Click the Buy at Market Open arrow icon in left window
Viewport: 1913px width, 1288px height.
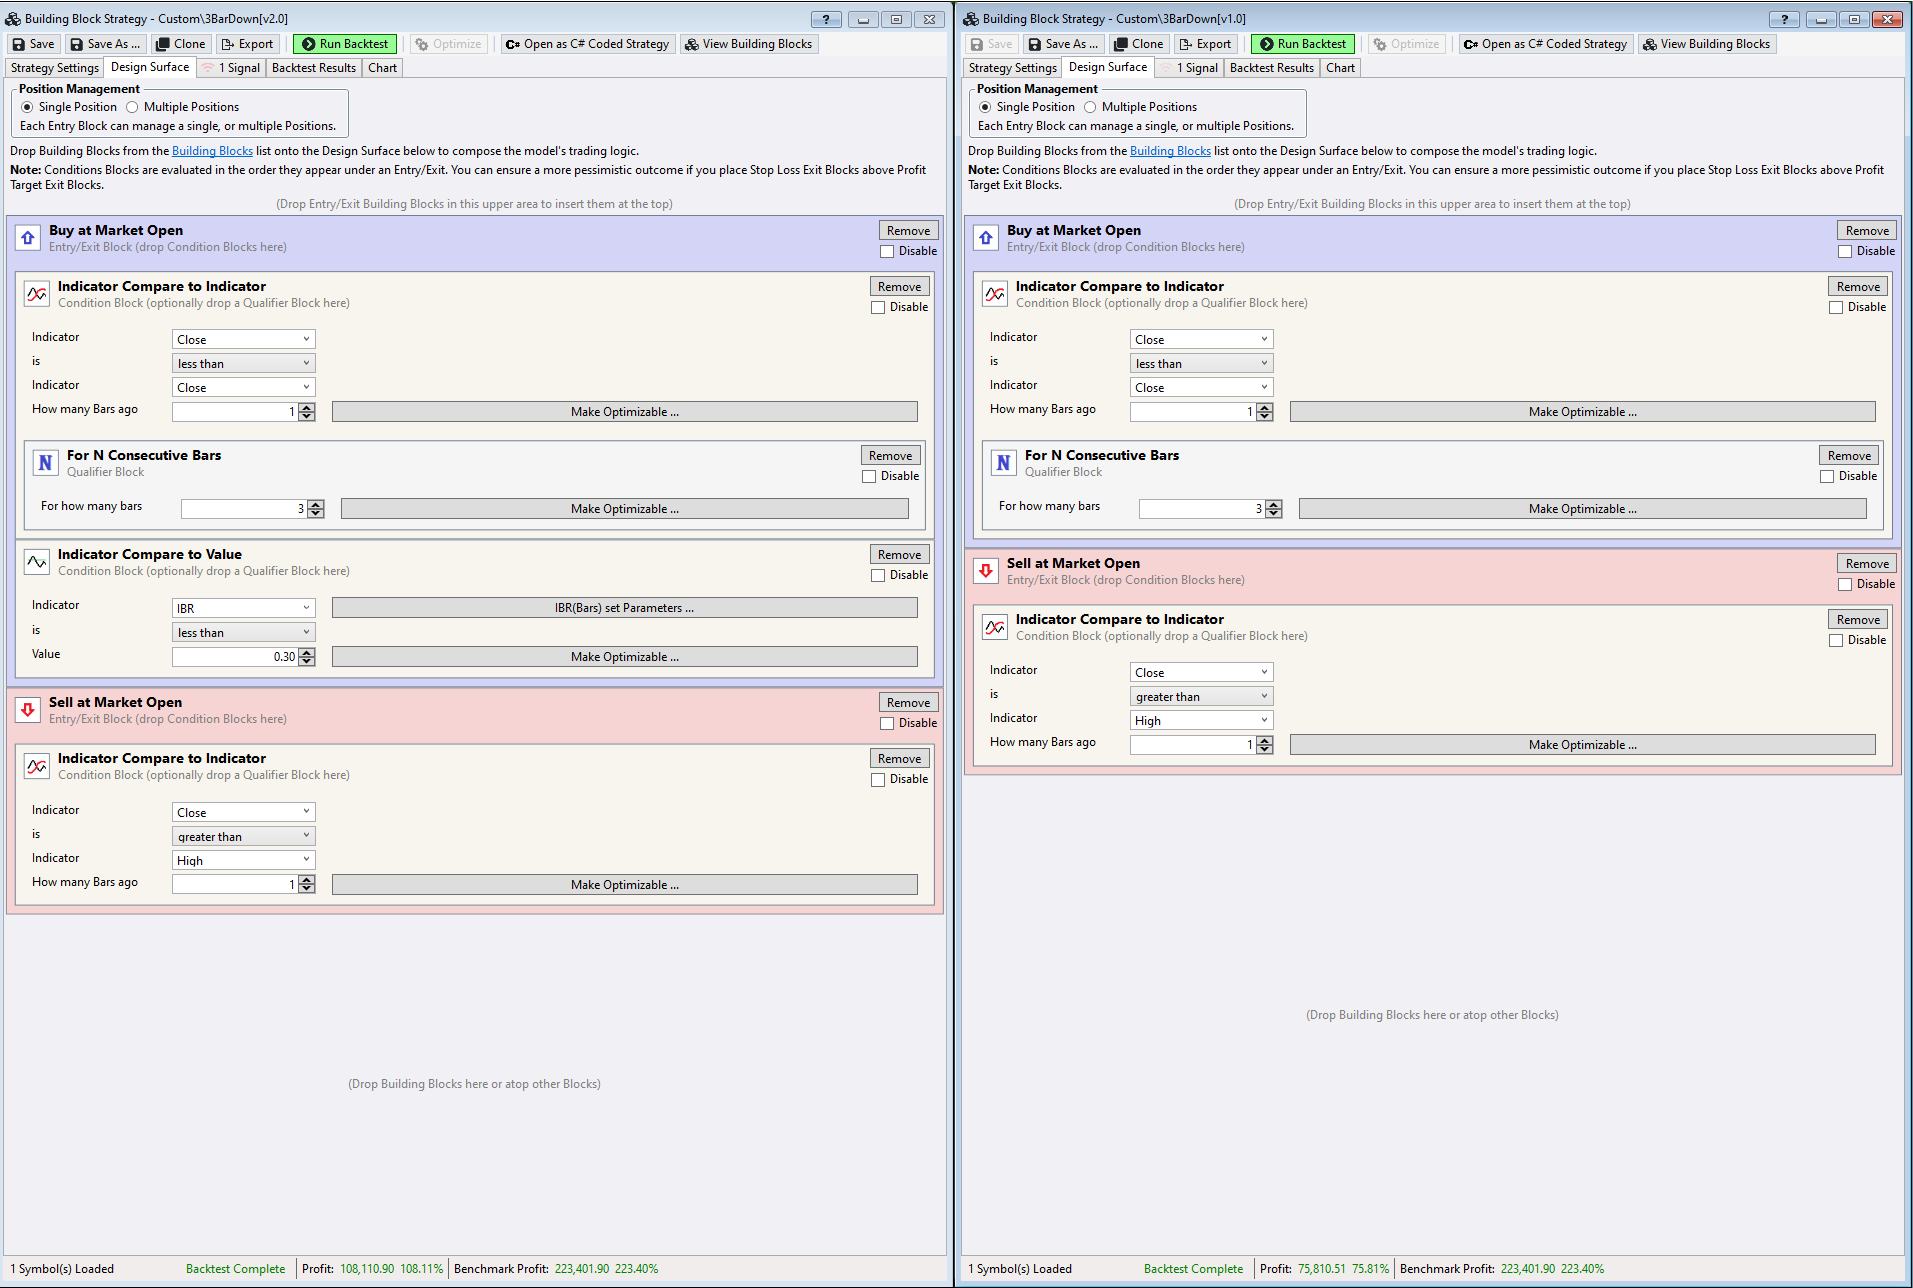28,238
